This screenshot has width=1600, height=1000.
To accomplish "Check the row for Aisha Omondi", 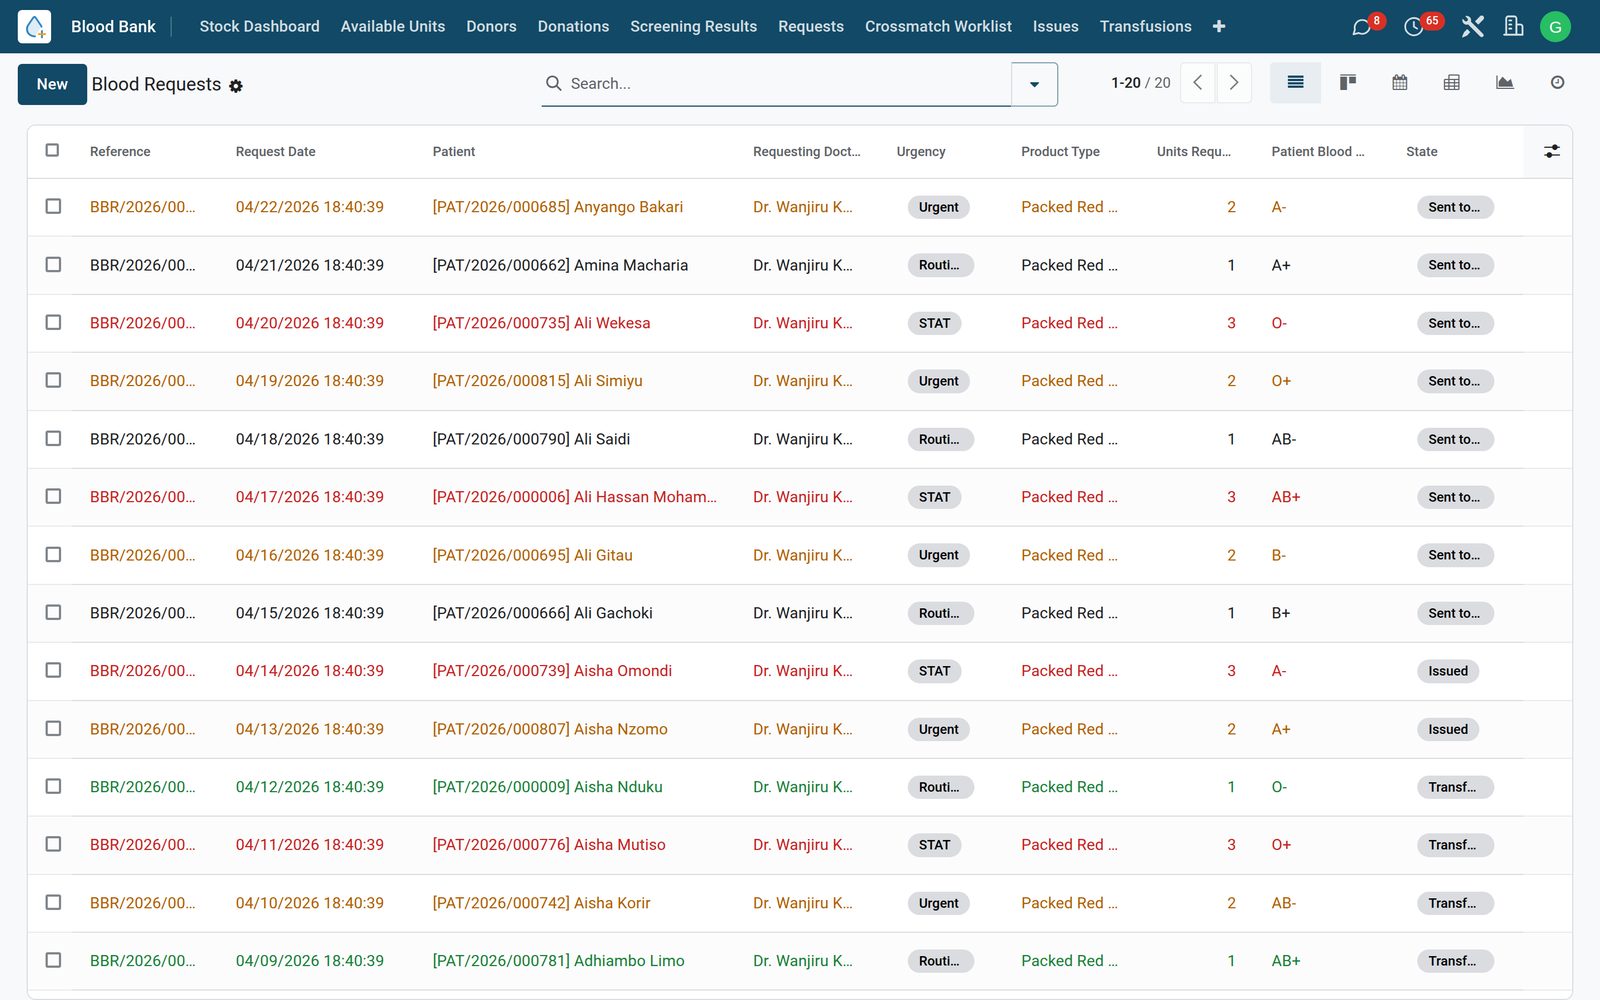I will pos(53,670).
